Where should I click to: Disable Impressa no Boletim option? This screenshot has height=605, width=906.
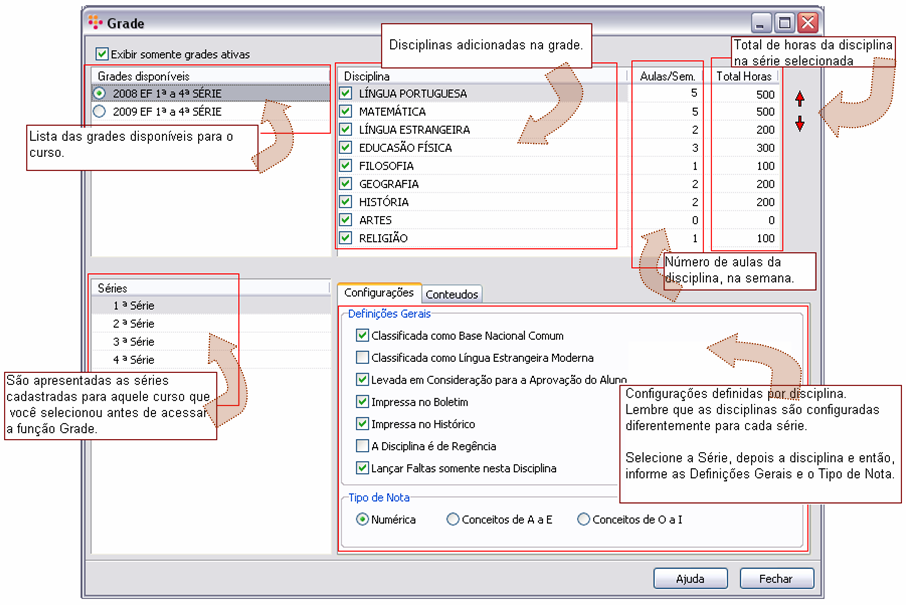click(362, 402)
